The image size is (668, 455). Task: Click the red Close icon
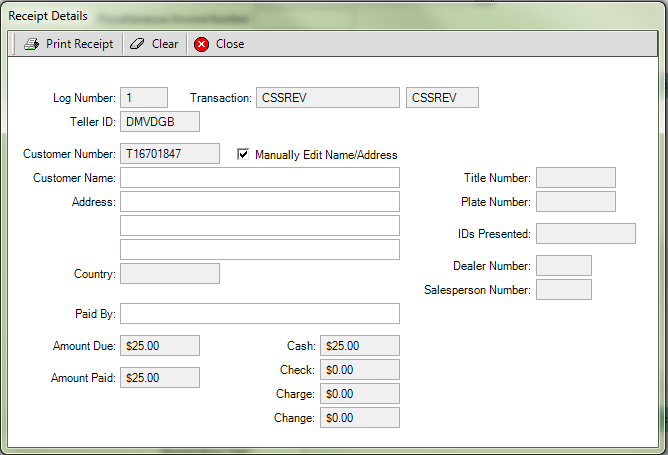pyautogui.click(x=201, y=44)
